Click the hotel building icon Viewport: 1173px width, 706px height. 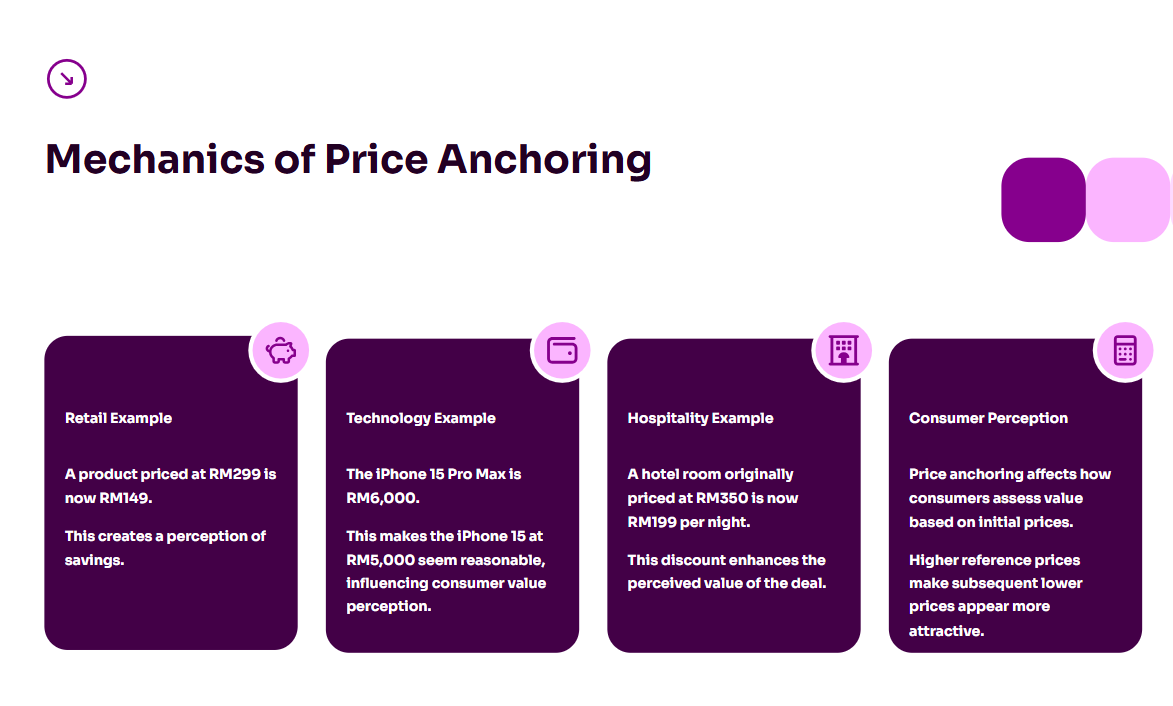843,351
